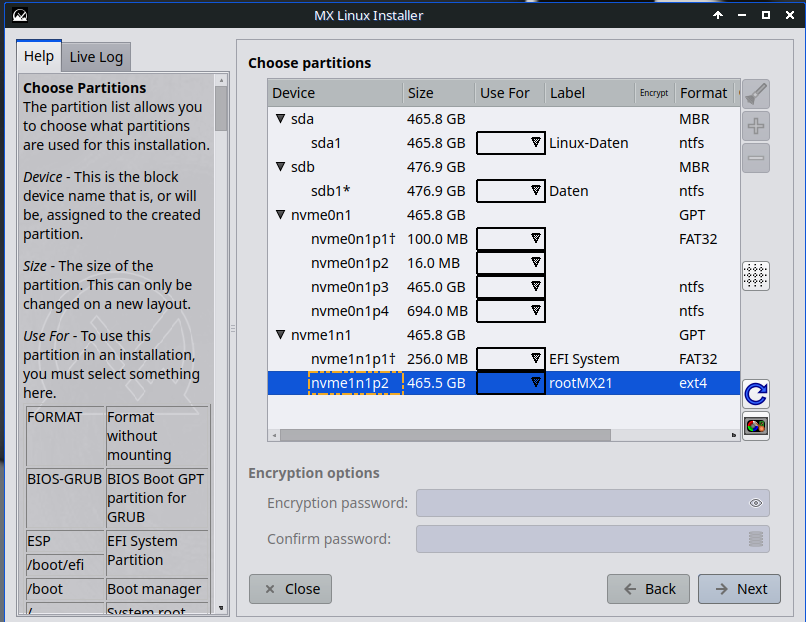Screen dimensions: 806x622
Task: Click the partition table horizontal scrollbar
Action: 445,435
